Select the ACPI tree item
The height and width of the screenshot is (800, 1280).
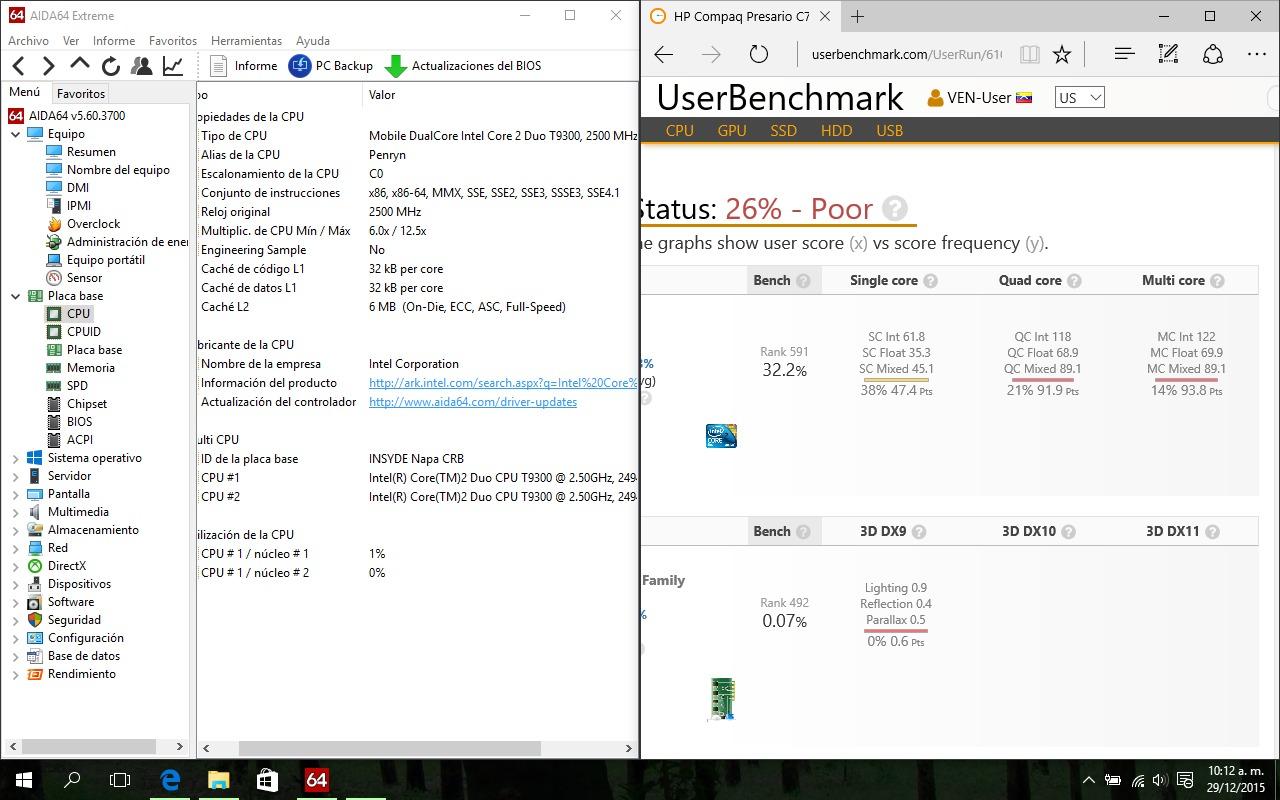click(x=80, y=440)
